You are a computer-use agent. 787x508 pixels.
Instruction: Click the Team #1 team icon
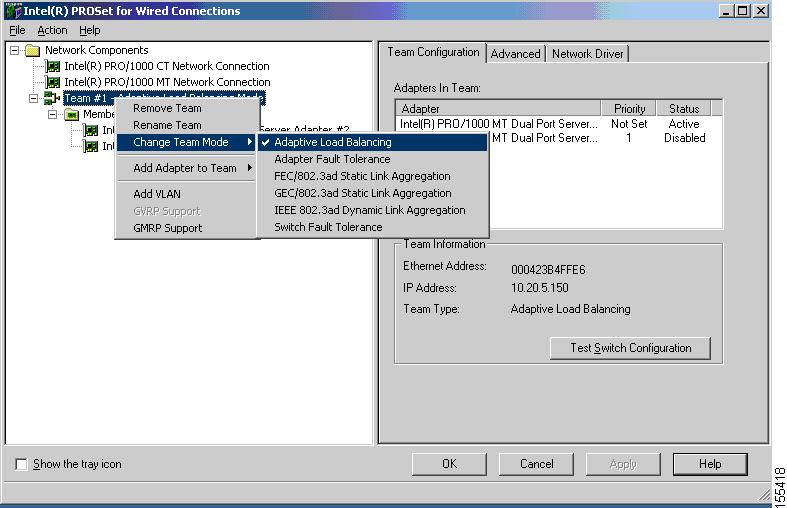pos(52,98)
